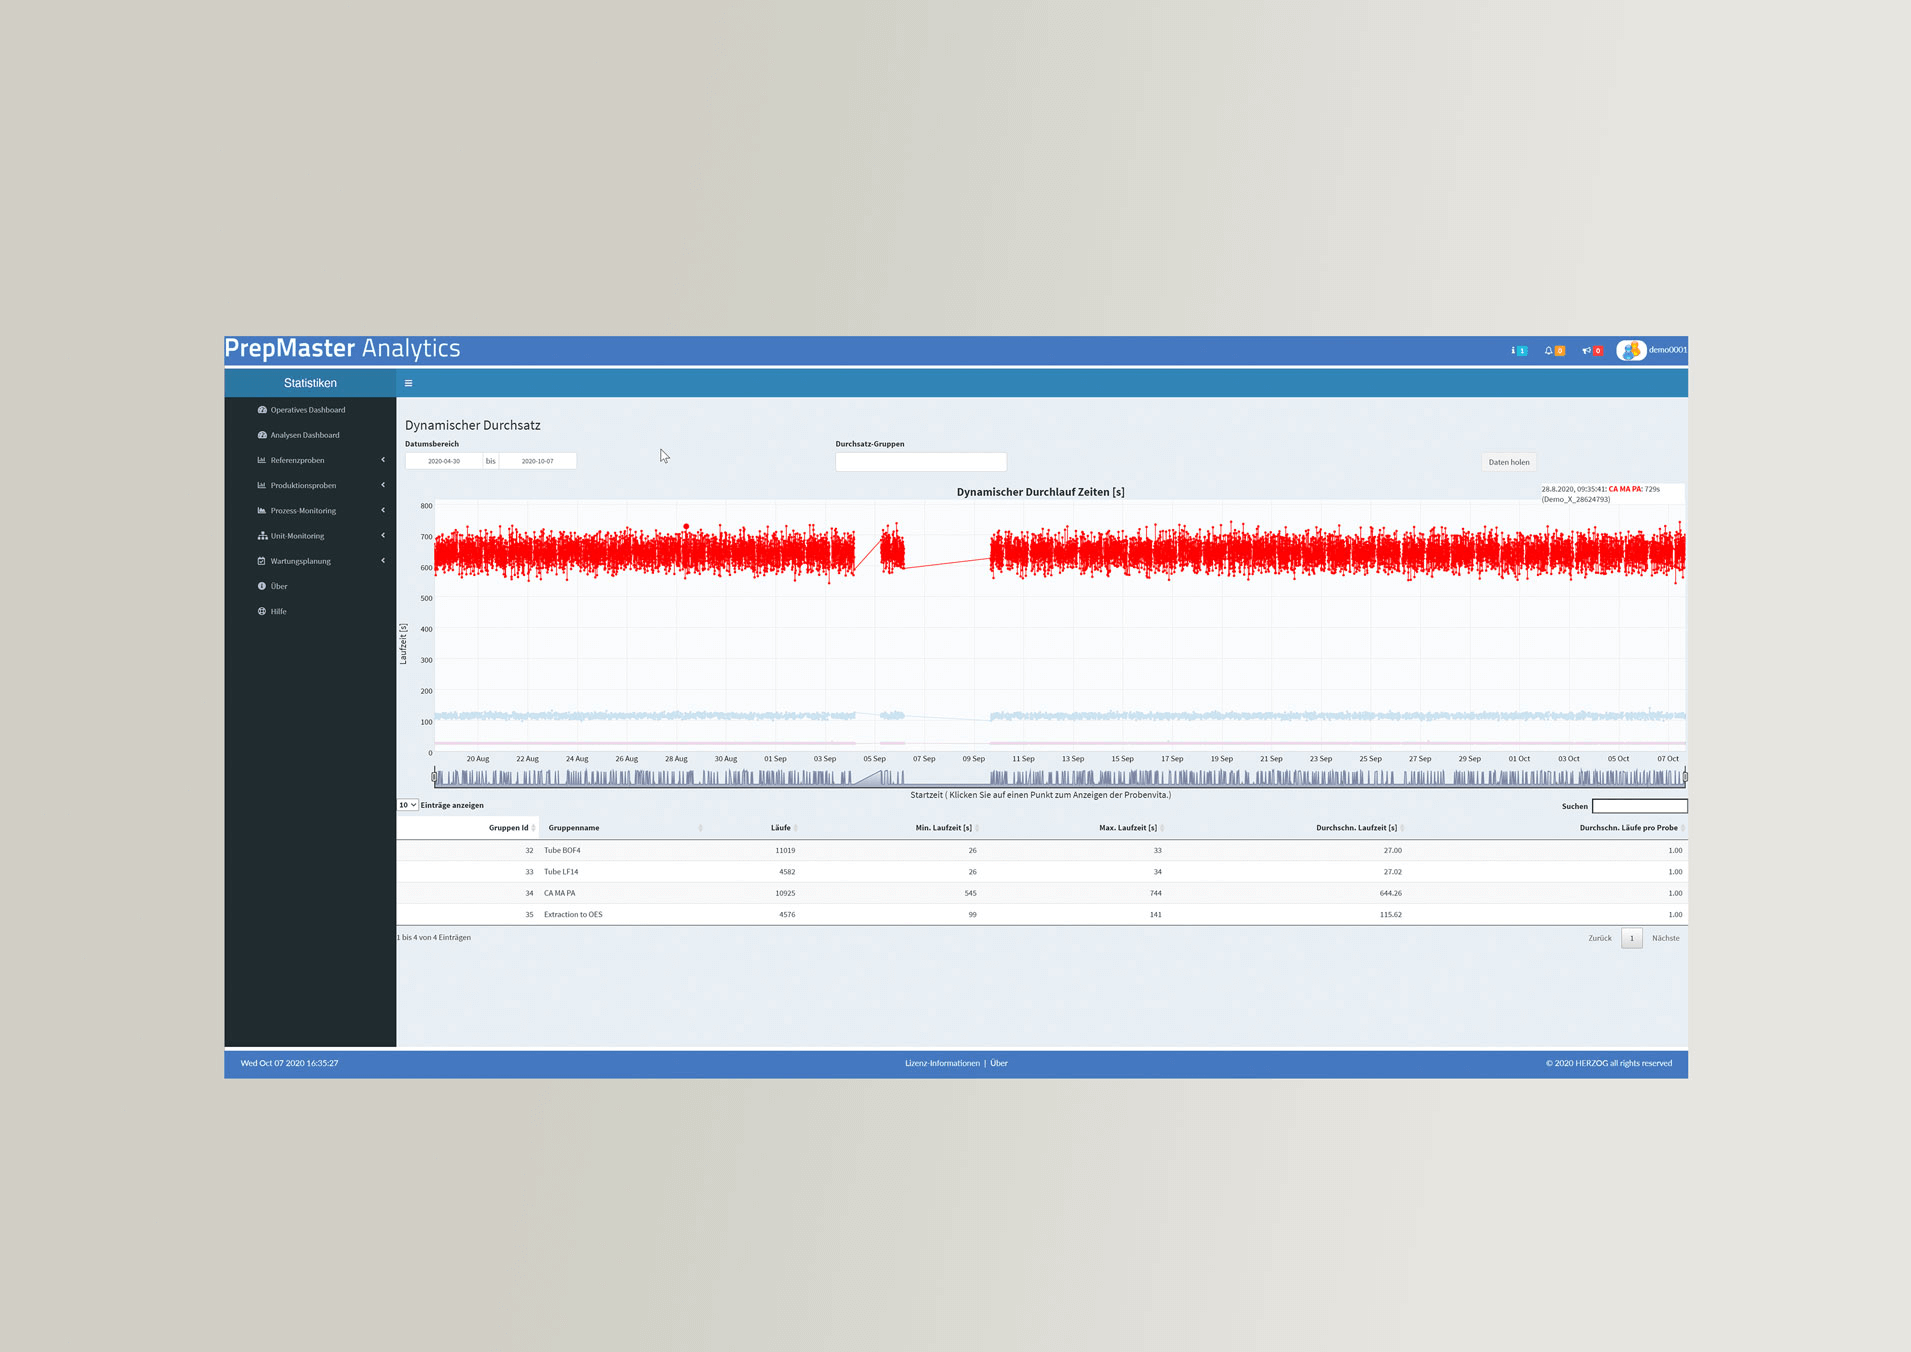1911x1352 pixels.
Task: Select the Tube LF14 table row
Action: tap(1041, 872)
